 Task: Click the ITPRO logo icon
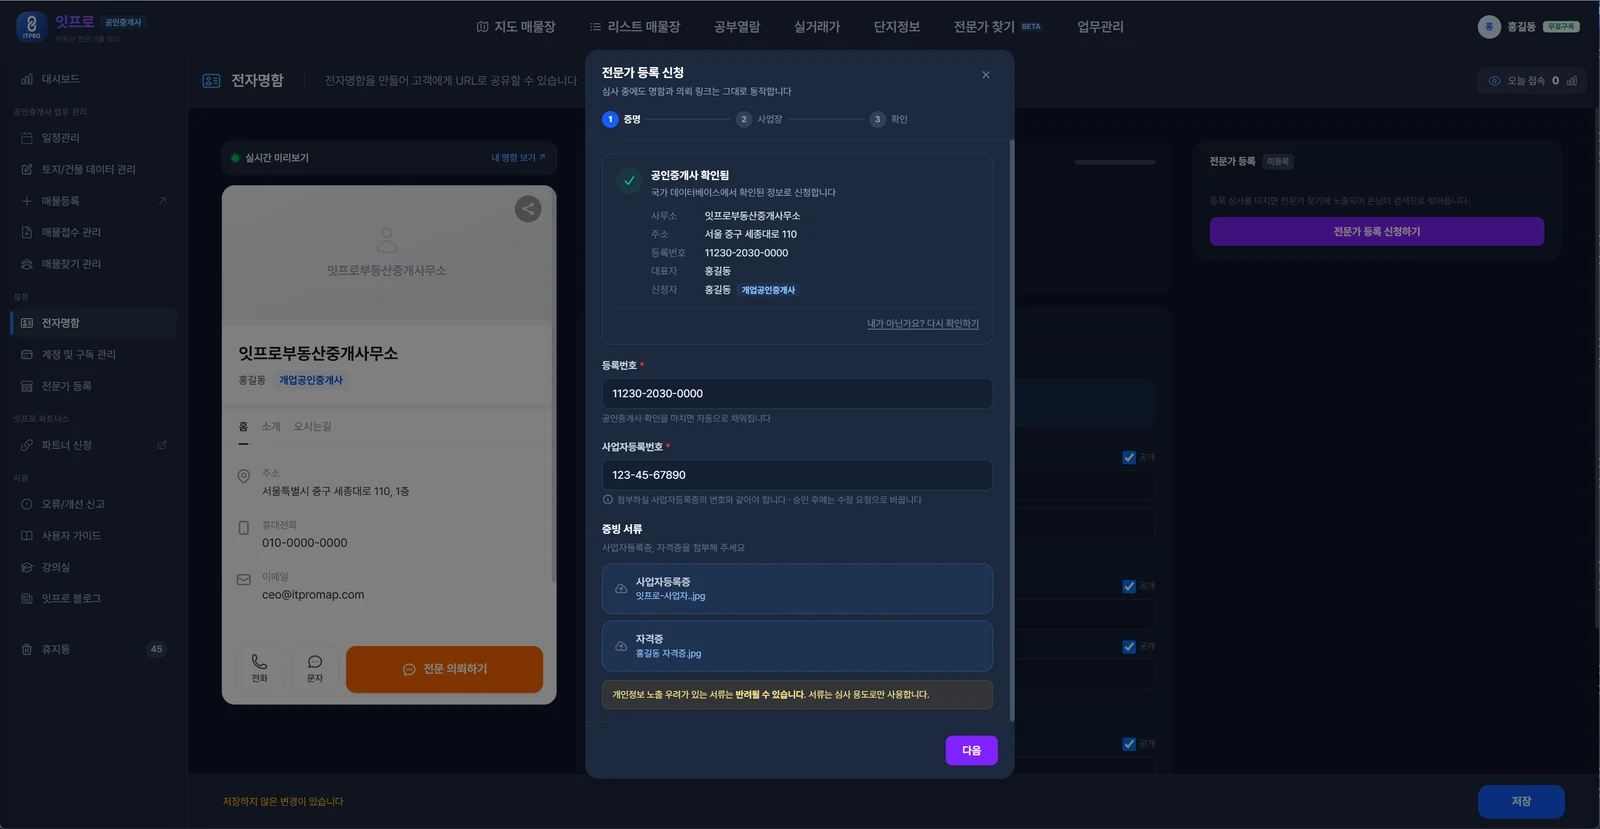pos(31,27)
